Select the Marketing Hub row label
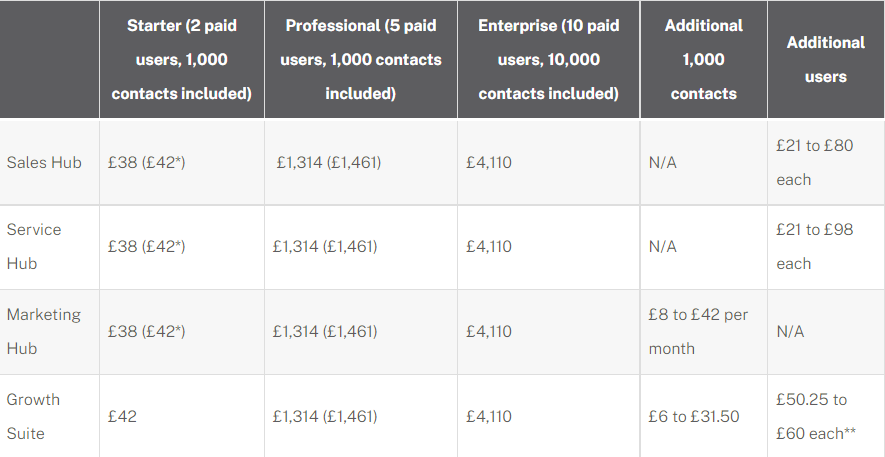Screen dimensions: 885x457 pyautogui.click(x=44, y=331)
